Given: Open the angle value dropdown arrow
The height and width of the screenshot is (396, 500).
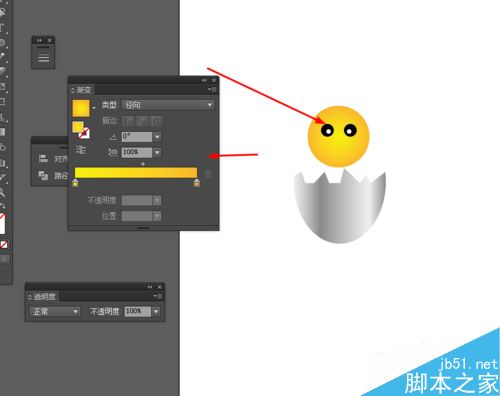Looking at the screenshot, I should coord(157,137).
